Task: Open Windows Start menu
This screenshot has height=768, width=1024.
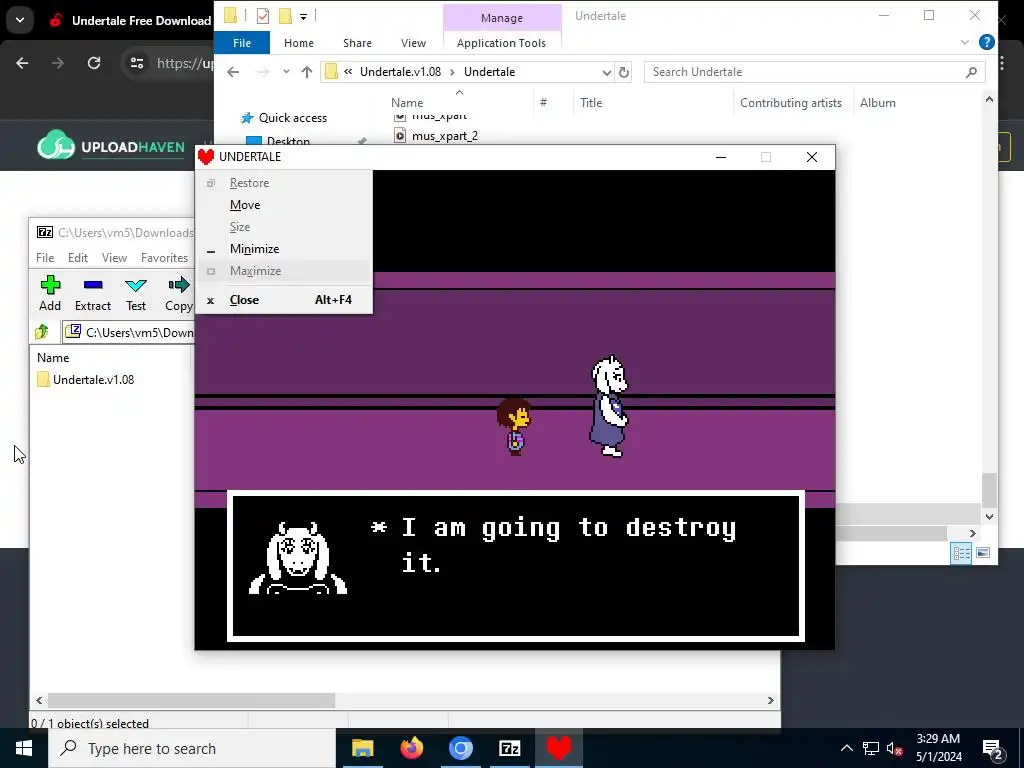Action: coord(24,748)
